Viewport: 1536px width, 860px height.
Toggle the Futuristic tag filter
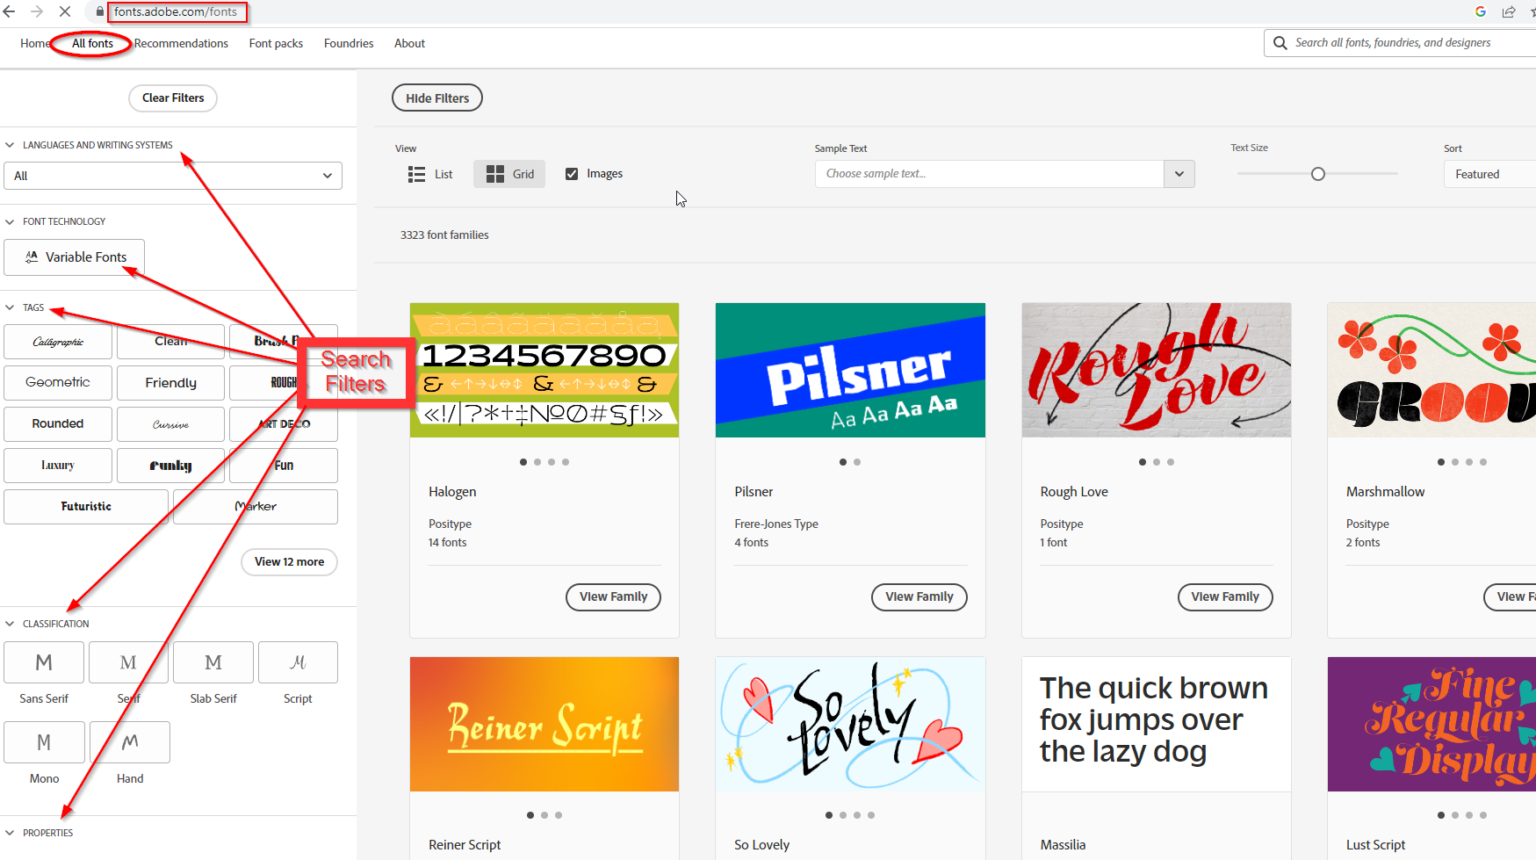point(86,506)
